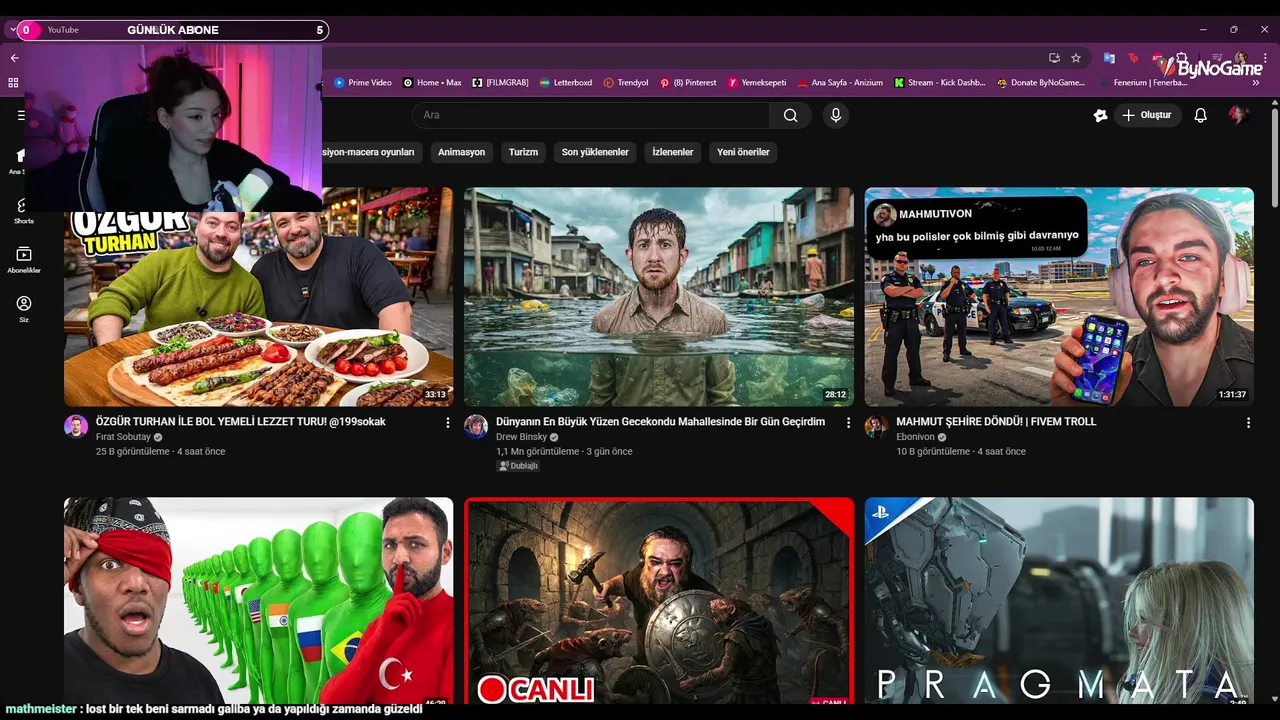Play the FiveM troll police thumbnail
This screenshot has height=720, width=1280.
pos(1059,297)
